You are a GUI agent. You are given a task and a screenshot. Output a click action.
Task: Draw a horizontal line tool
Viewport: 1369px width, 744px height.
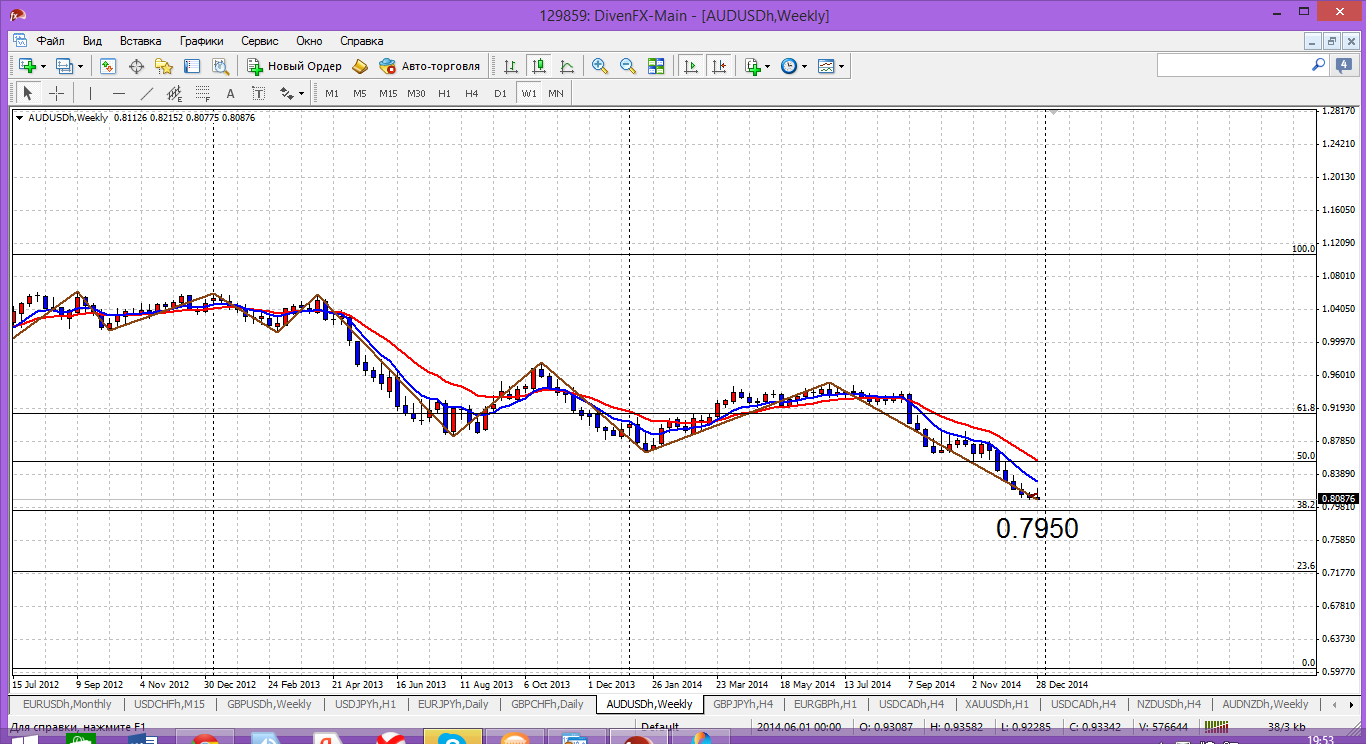[119, 93]
